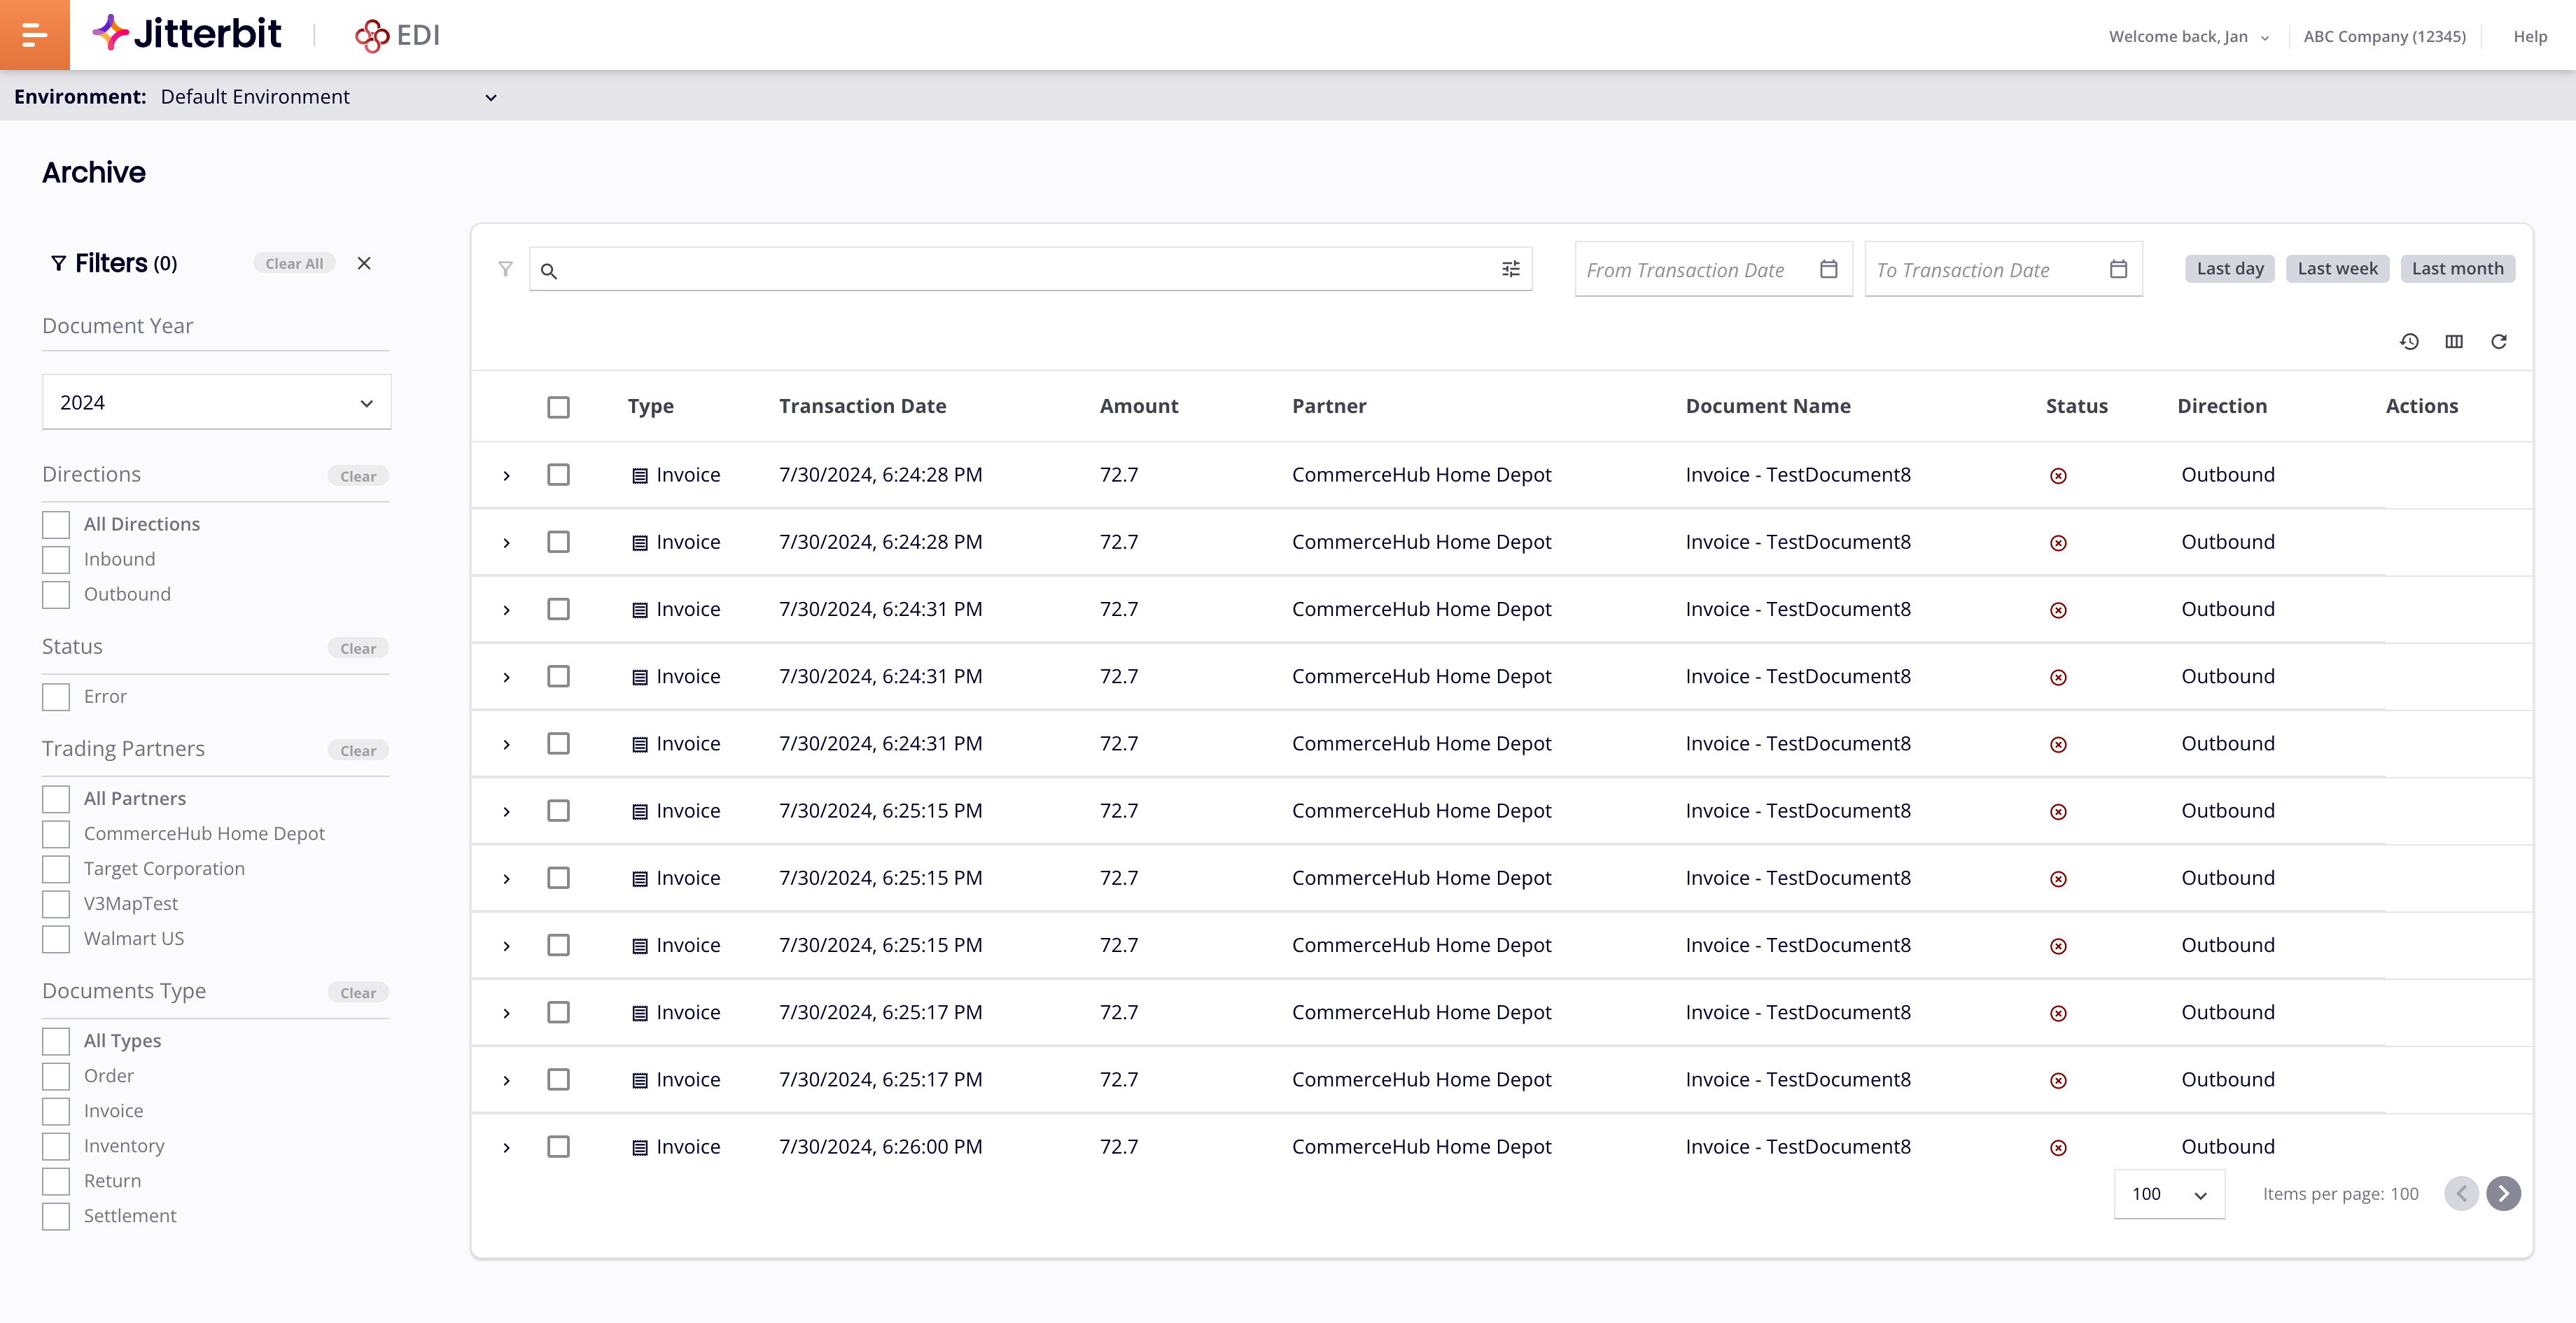This screenshot has width=2576, height=1323.
Task: Tick the Outbound direction checkbox
Action: click(x=56, y=595)
